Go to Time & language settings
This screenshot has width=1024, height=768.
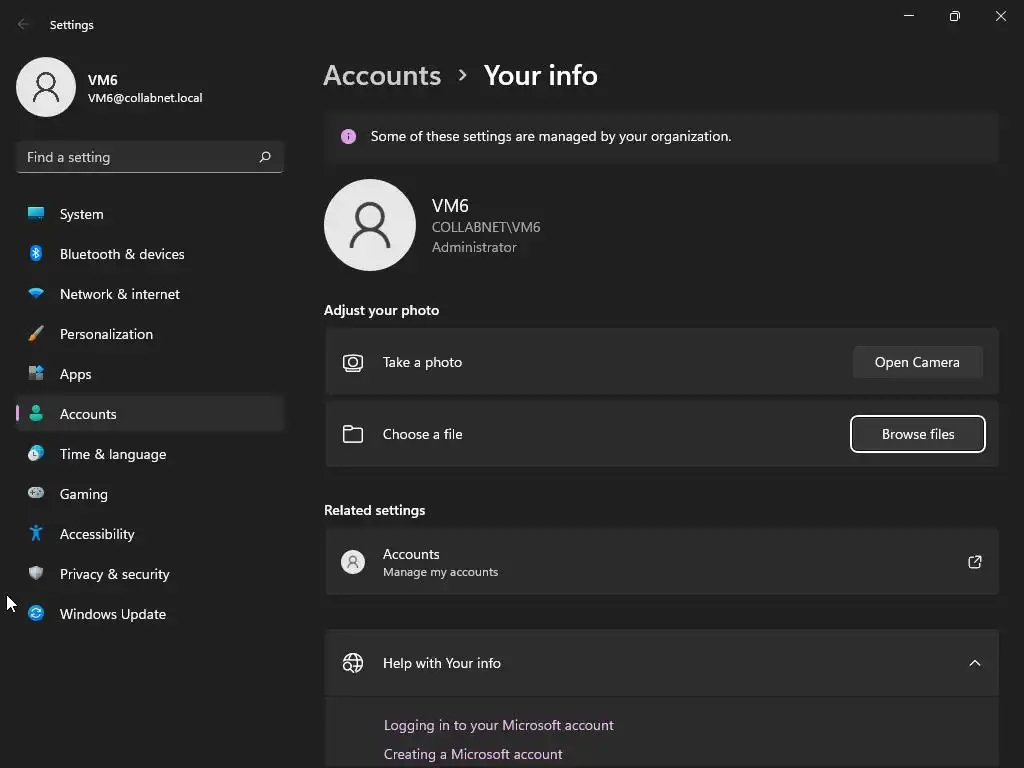(x=113, y=454)
